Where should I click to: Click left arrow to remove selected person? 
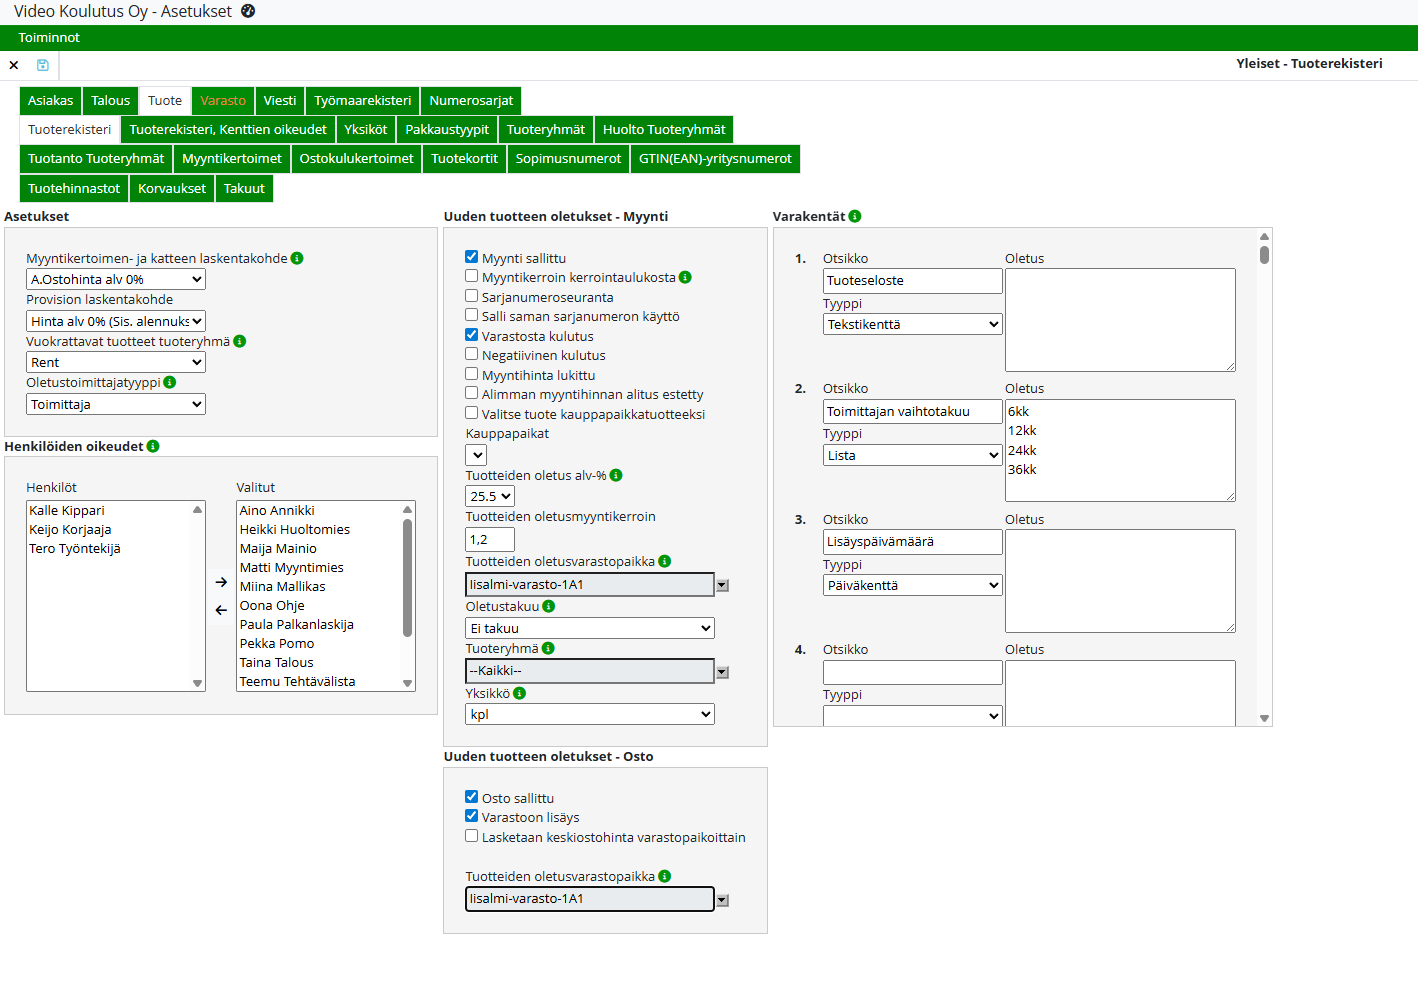pyautogui.click(x=221, y=610)
